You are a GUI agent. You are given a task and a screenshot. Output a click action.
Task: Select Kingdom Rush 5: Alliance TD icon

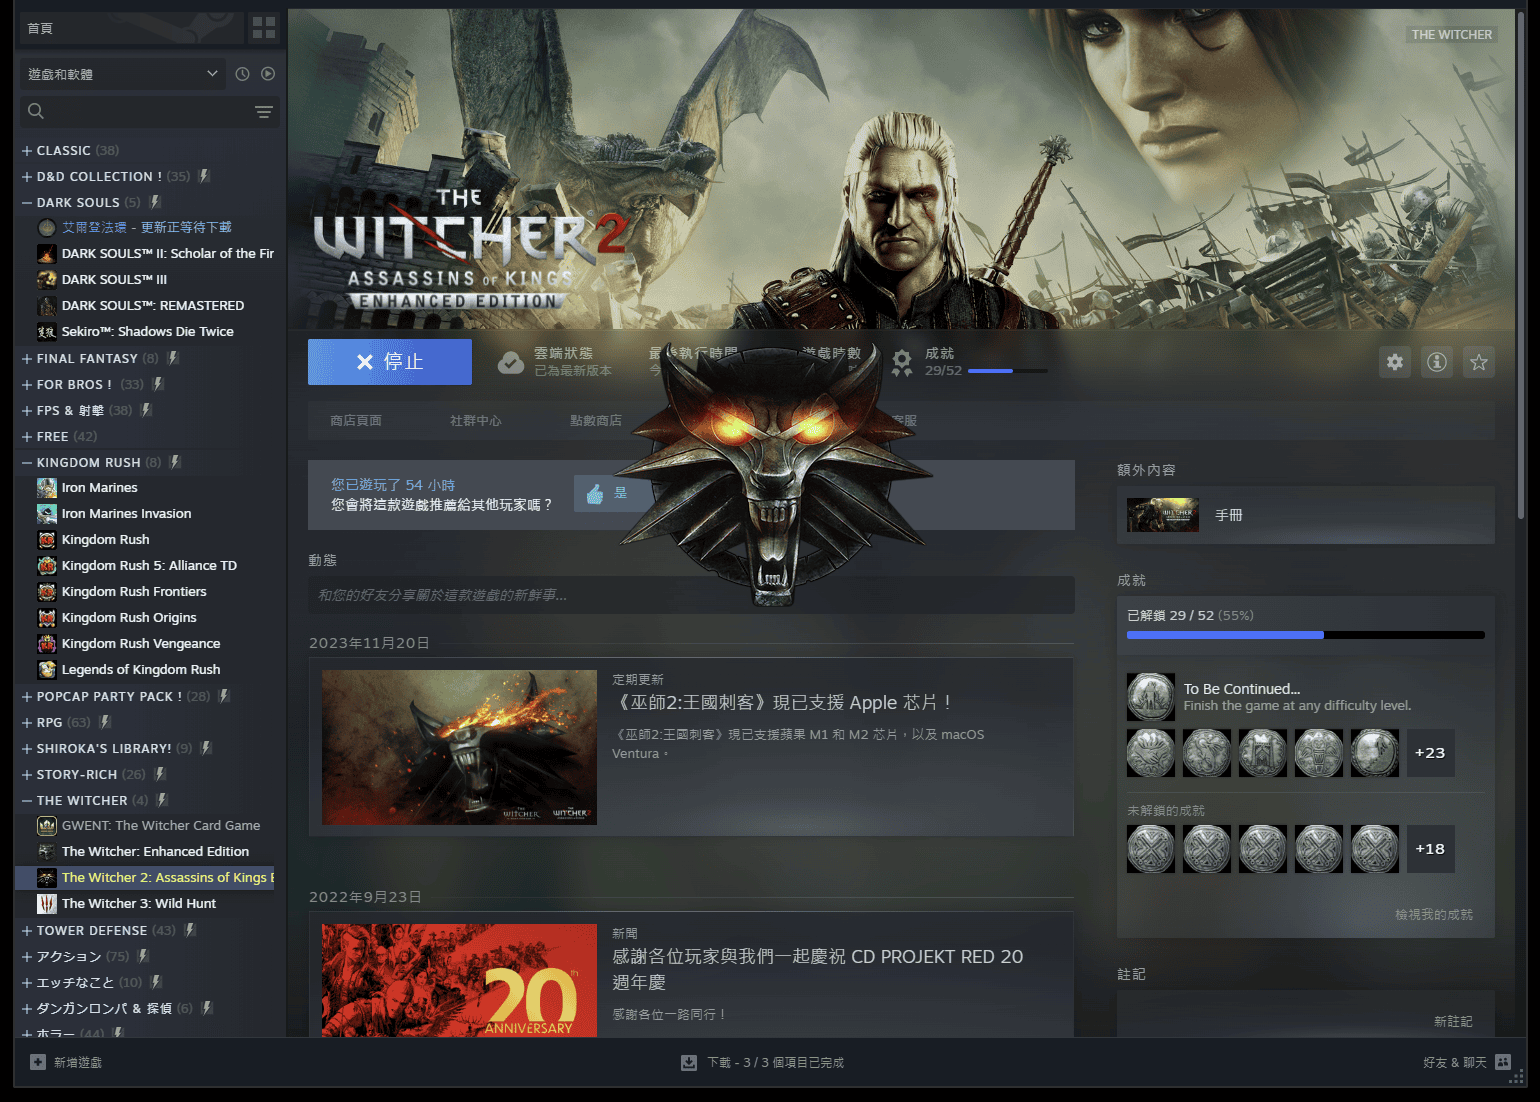tap(47, 566)
